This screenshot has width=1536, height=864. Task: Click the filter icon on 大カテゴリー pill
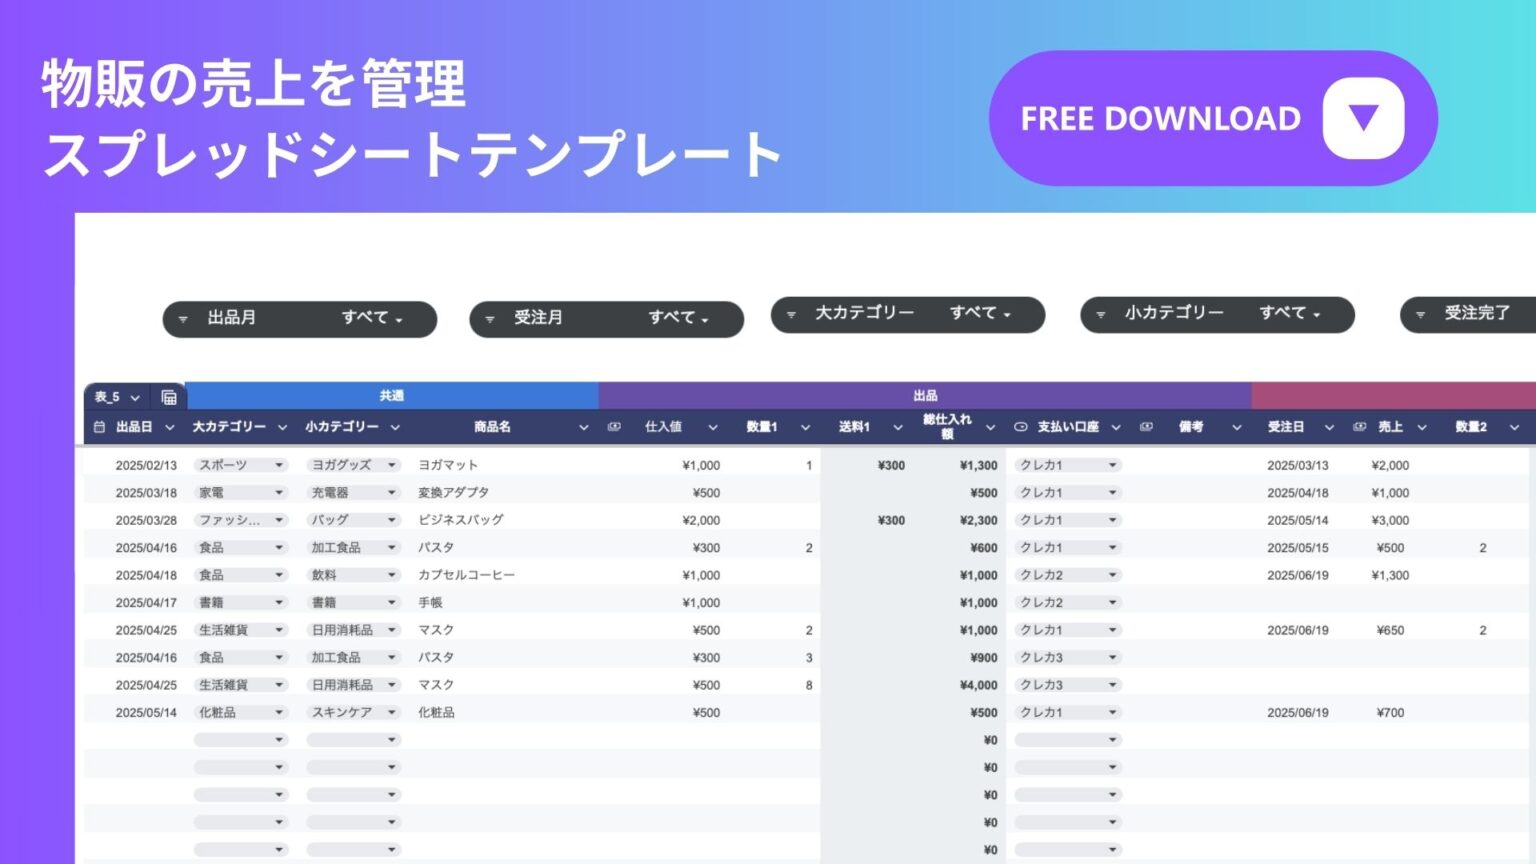[790, 314]
